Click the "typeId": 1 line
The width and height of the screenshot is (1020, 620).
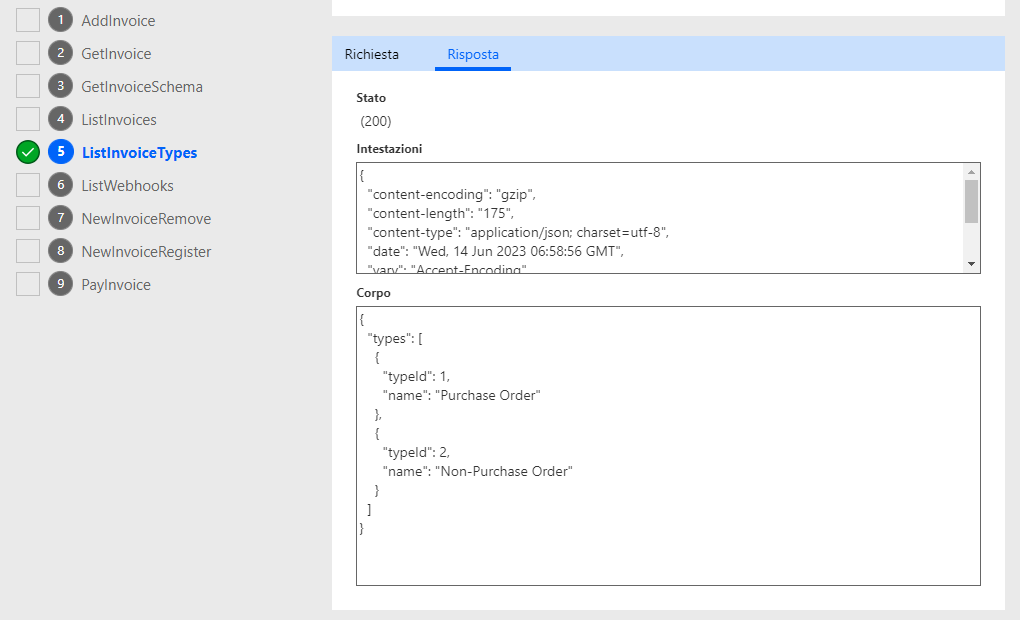[x=416, y=376]
